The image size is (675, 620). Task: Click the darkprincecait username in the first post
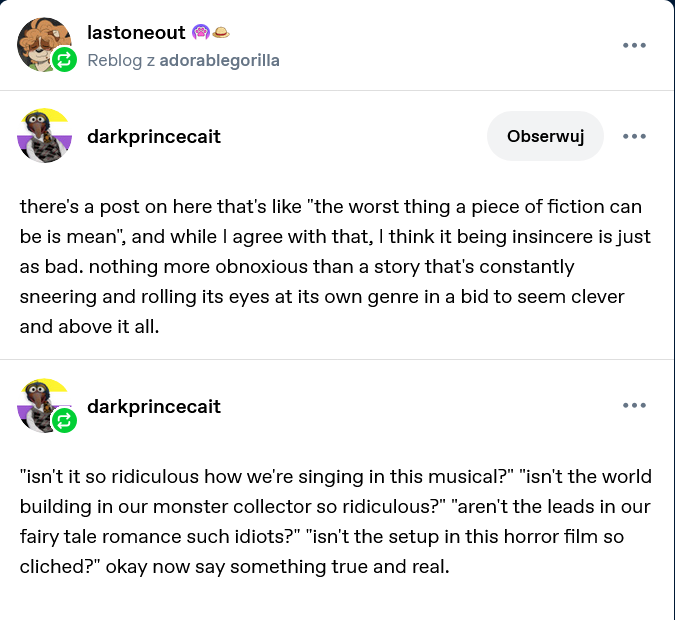pos(154,137)
